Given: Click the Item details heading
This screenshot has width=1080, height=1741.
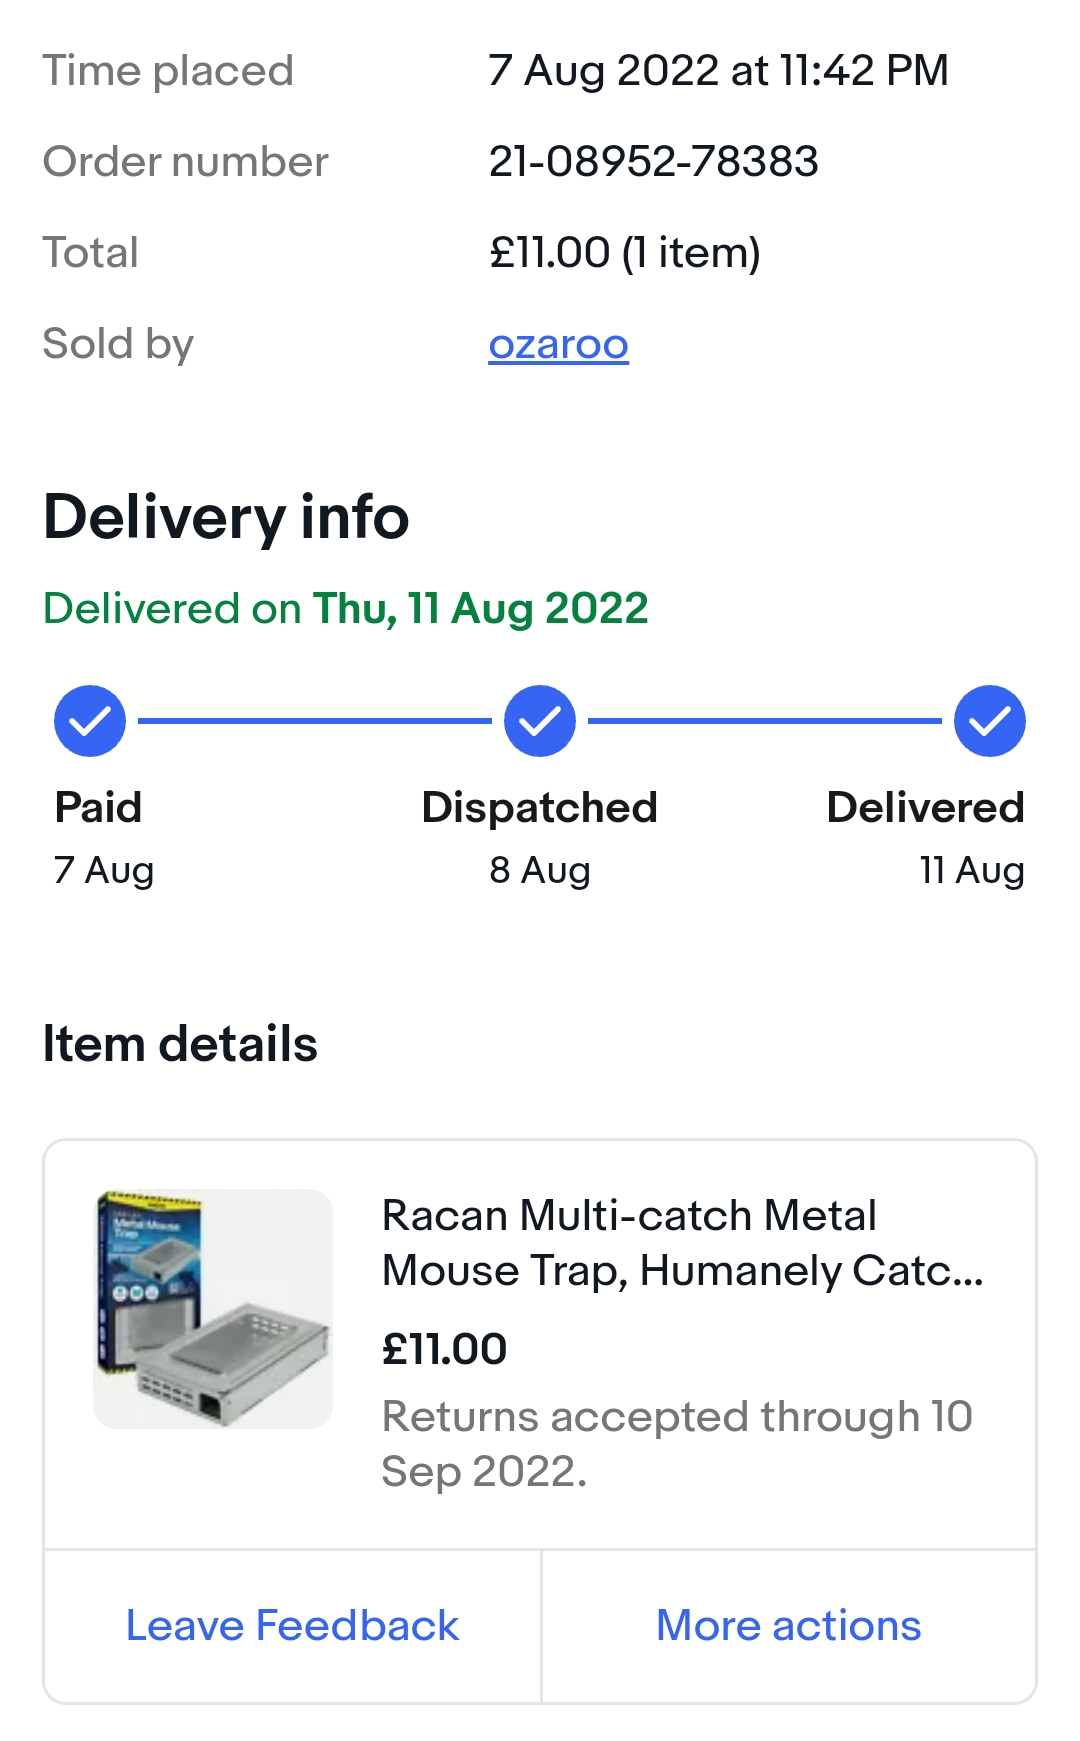Looking at the screenshot, I should [180, 1044].
